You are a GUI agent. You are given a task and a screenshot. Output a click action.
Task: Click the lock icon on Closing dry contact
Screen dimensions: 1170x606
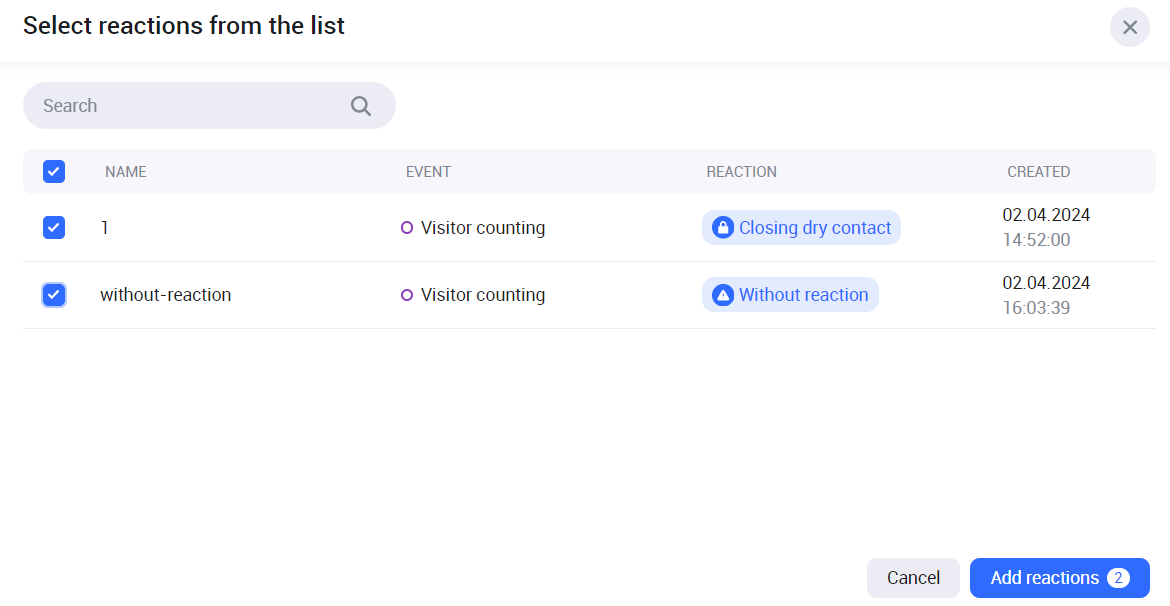point(722,228)
